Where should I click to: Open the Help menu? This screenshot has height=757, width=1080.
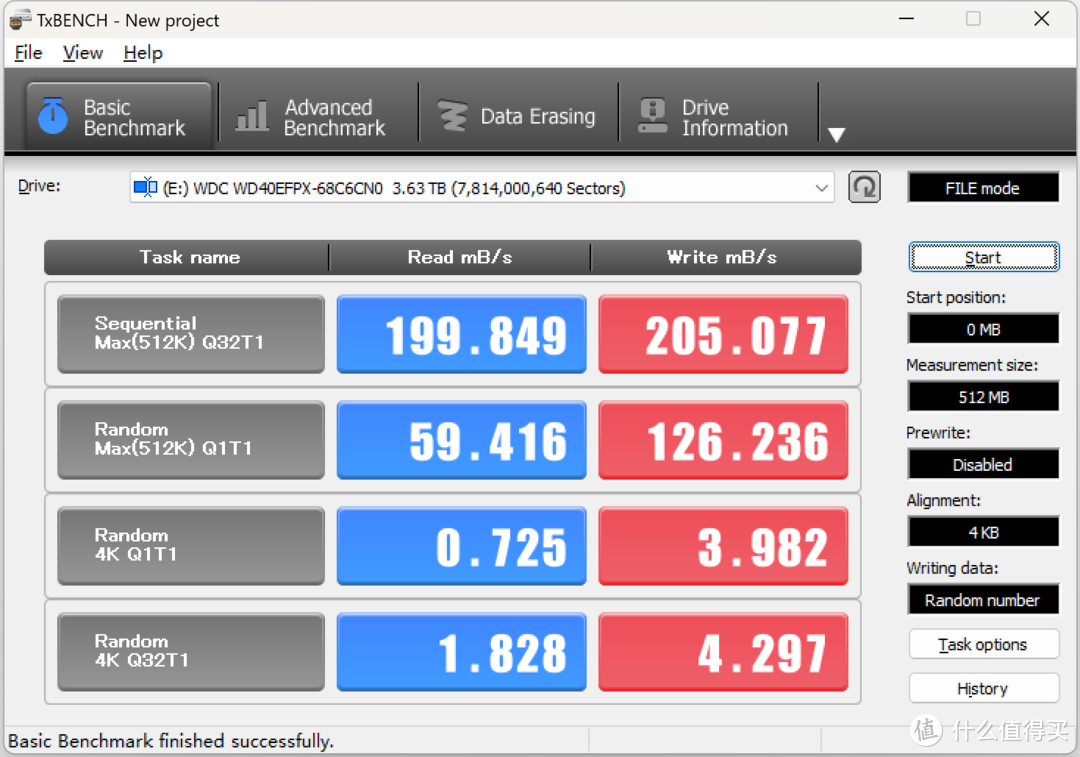(143, 53)
